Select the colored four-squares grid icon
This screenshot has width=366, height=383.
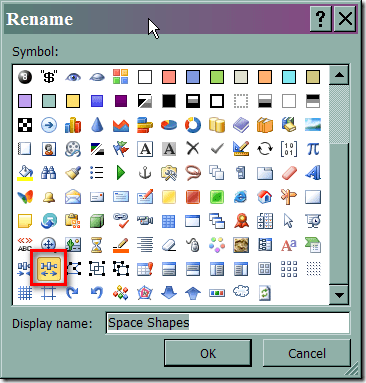pyautogui.click(x=121, y=77)
